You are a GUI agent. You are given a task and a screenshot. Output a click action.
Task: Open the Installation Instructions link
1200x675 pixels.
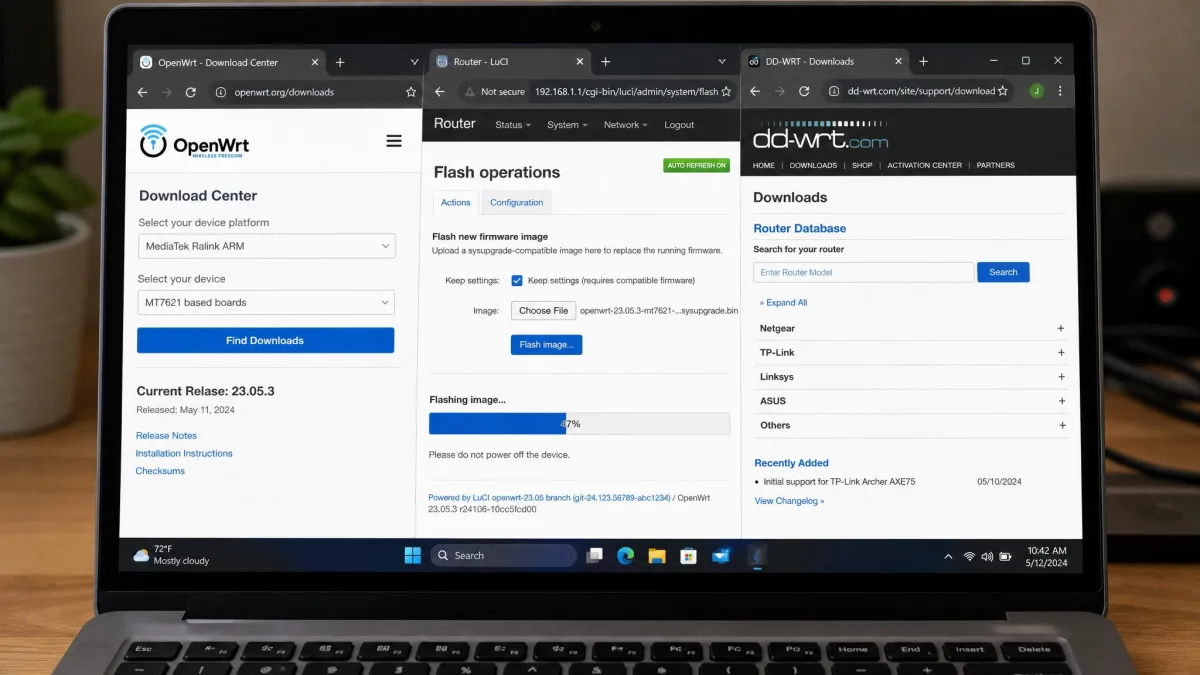pos(184,453)
